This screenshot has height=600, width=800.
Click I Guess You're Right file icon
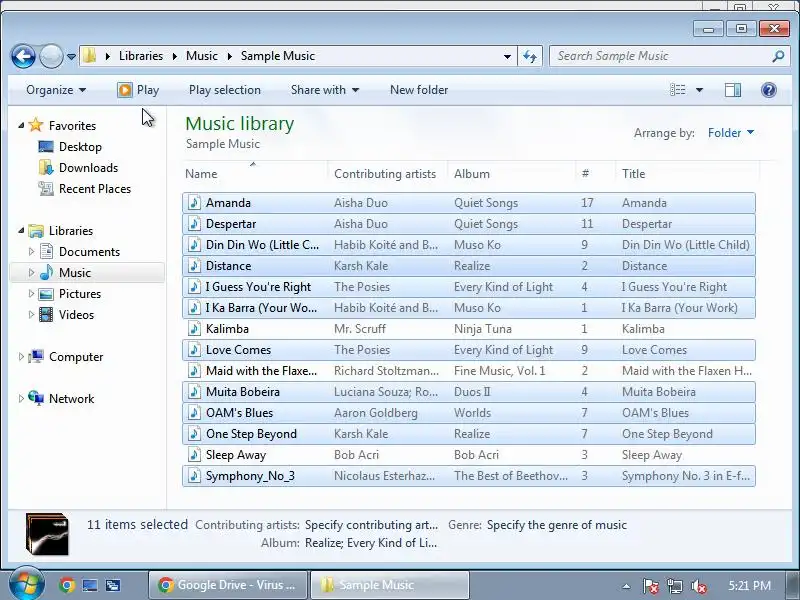(194, 287)
